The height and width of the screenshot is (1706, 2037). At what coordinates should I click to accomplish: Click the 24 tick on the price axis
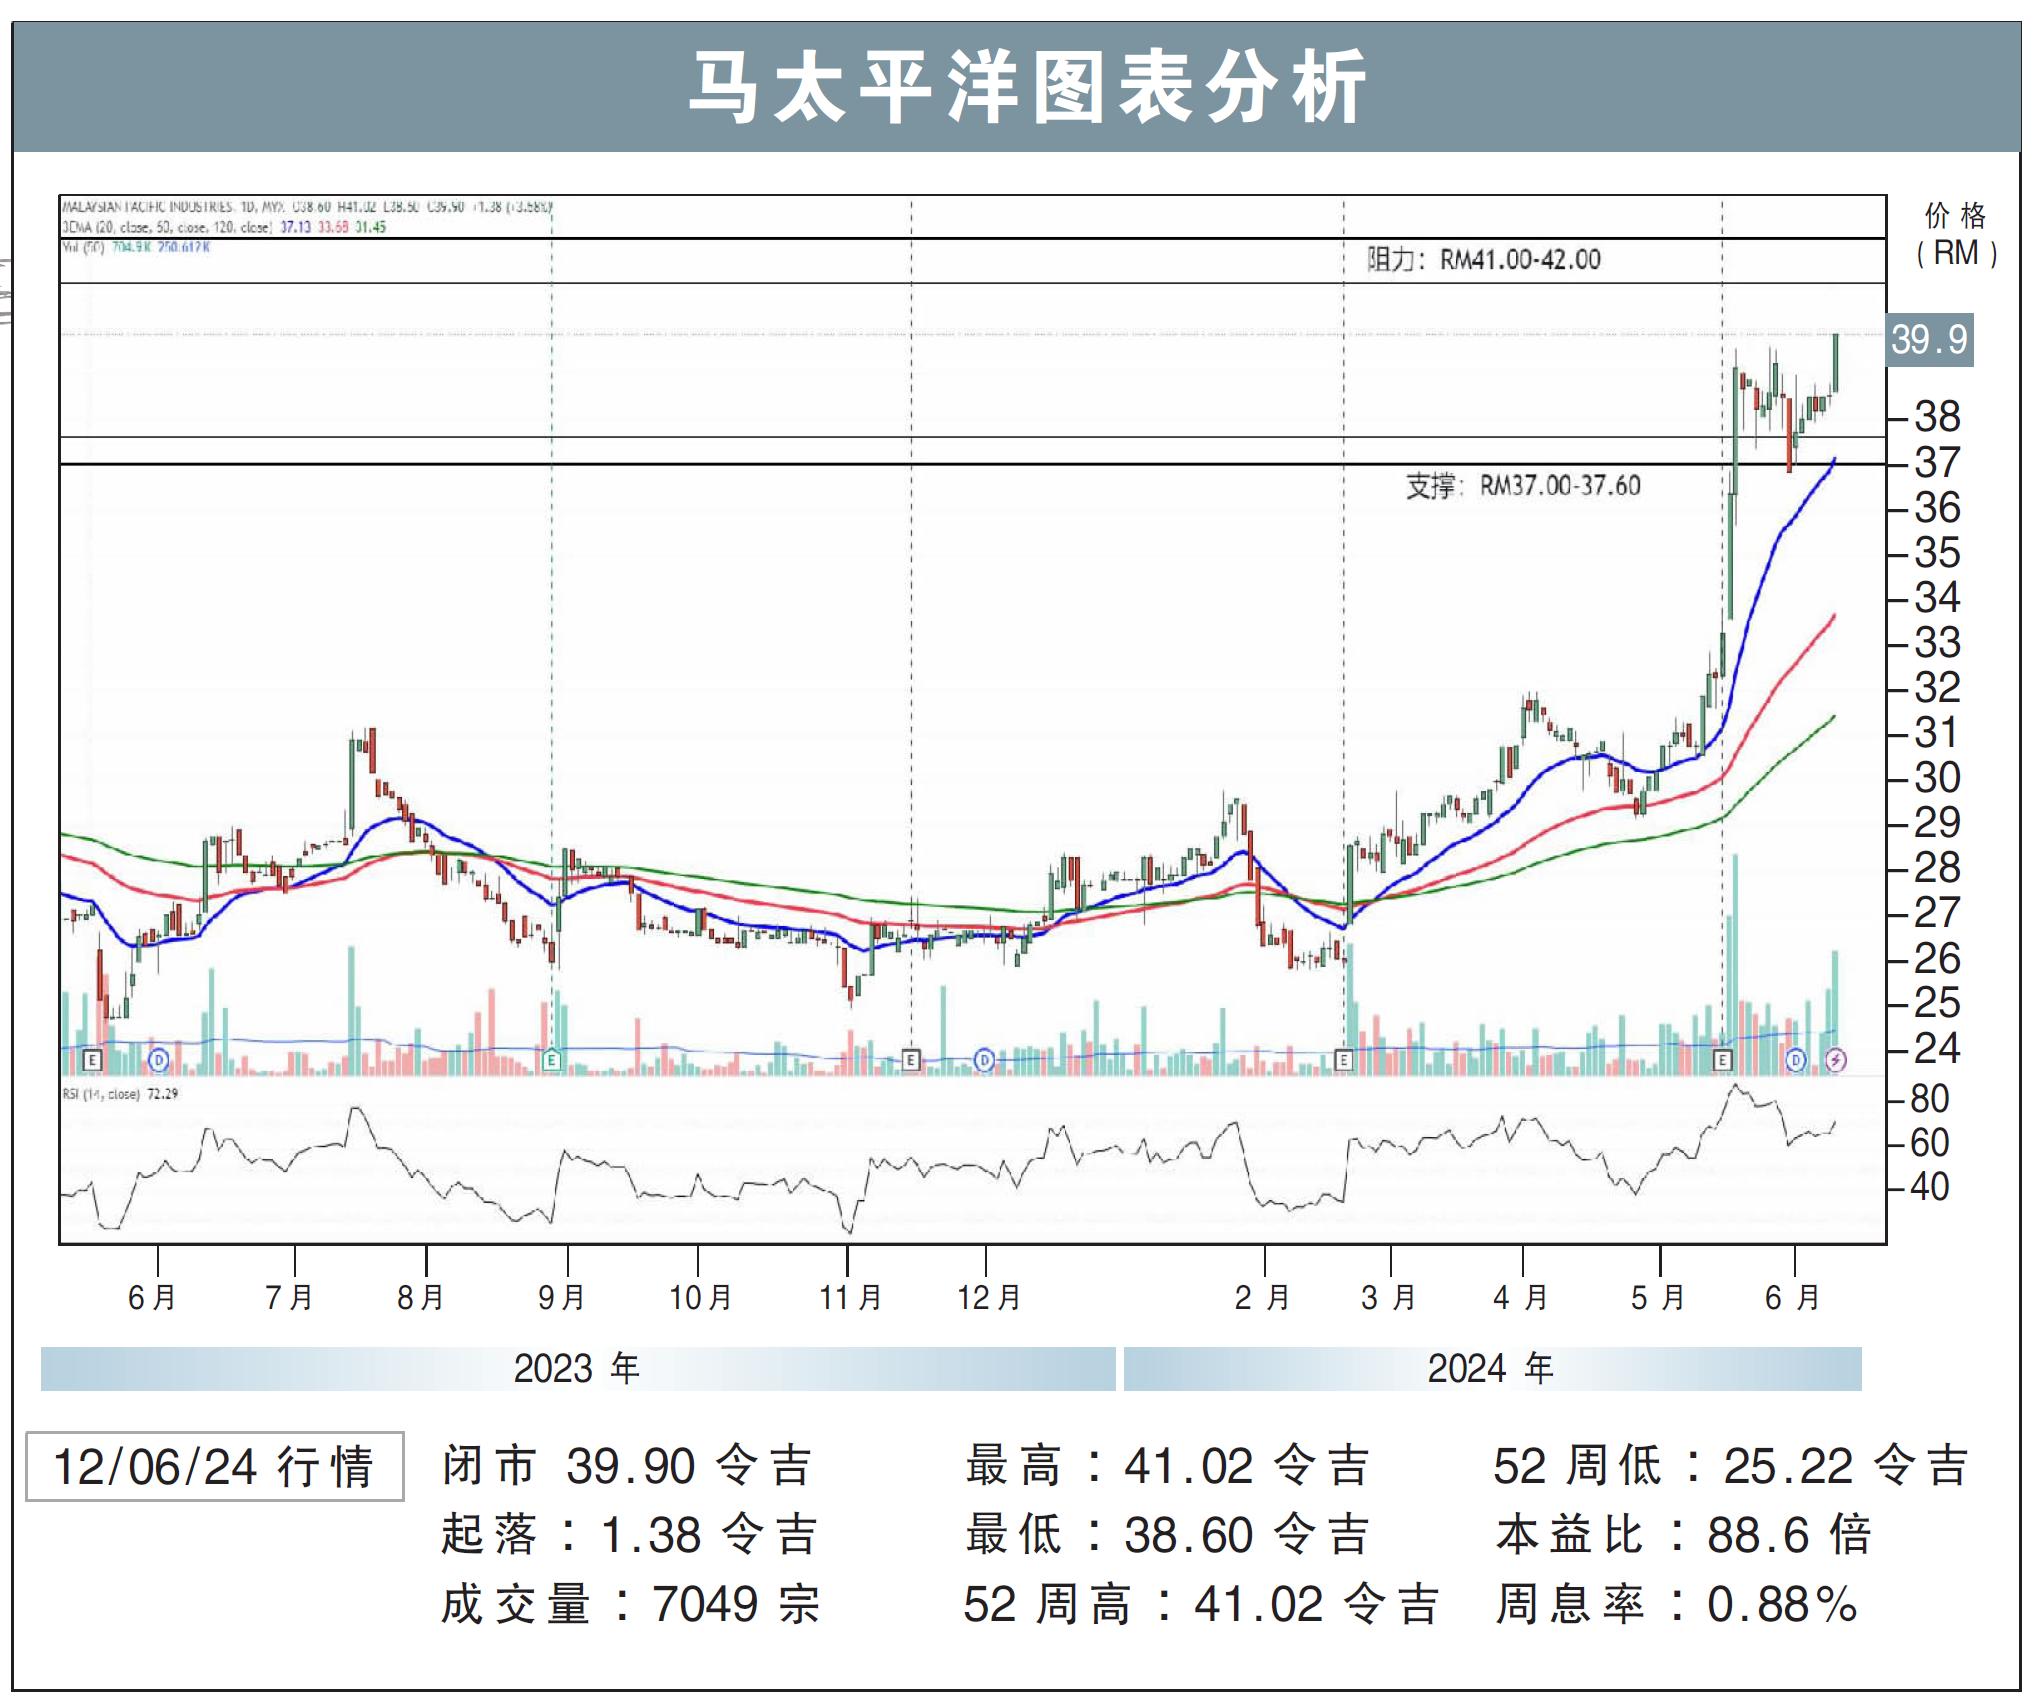coord(1937,1049)
